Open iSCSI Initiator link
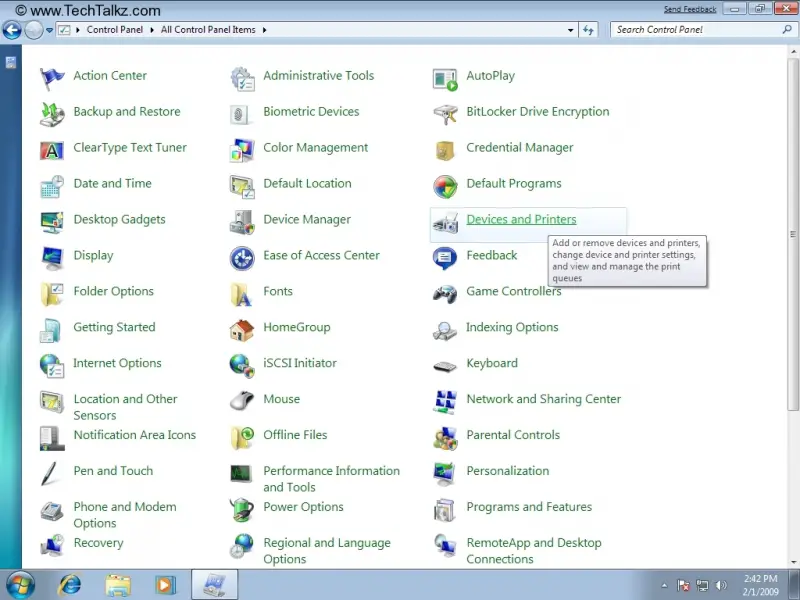 [300, 363]
